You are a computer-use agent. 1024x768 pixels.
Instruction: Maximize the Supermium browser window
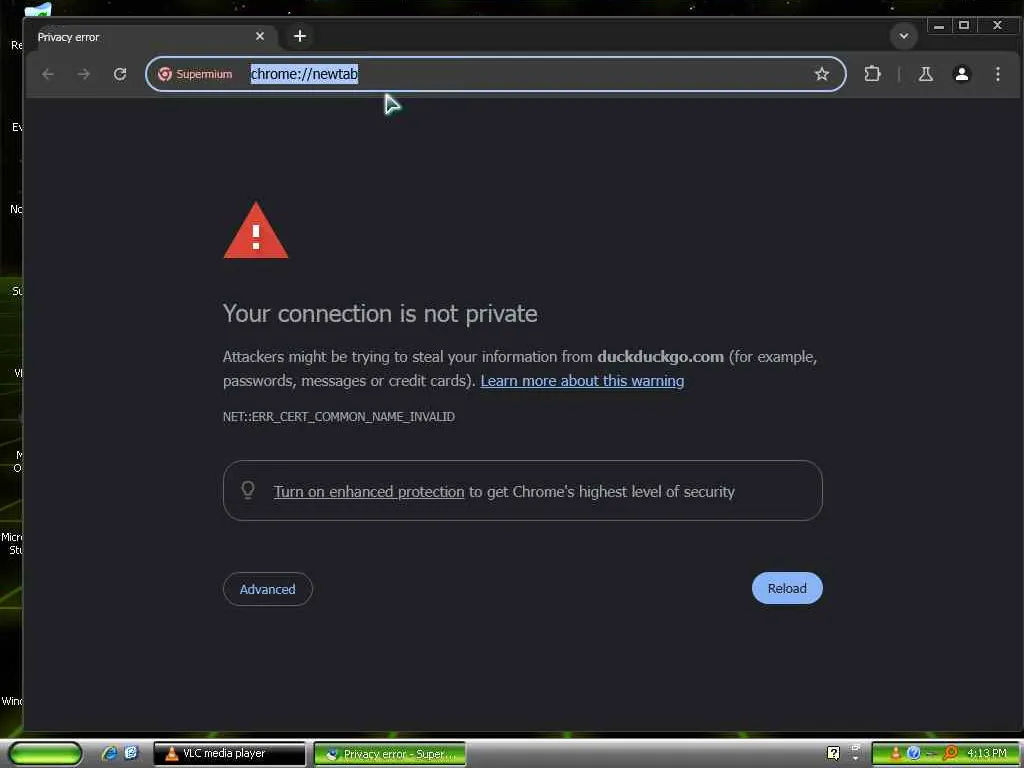tap(964, 25)
